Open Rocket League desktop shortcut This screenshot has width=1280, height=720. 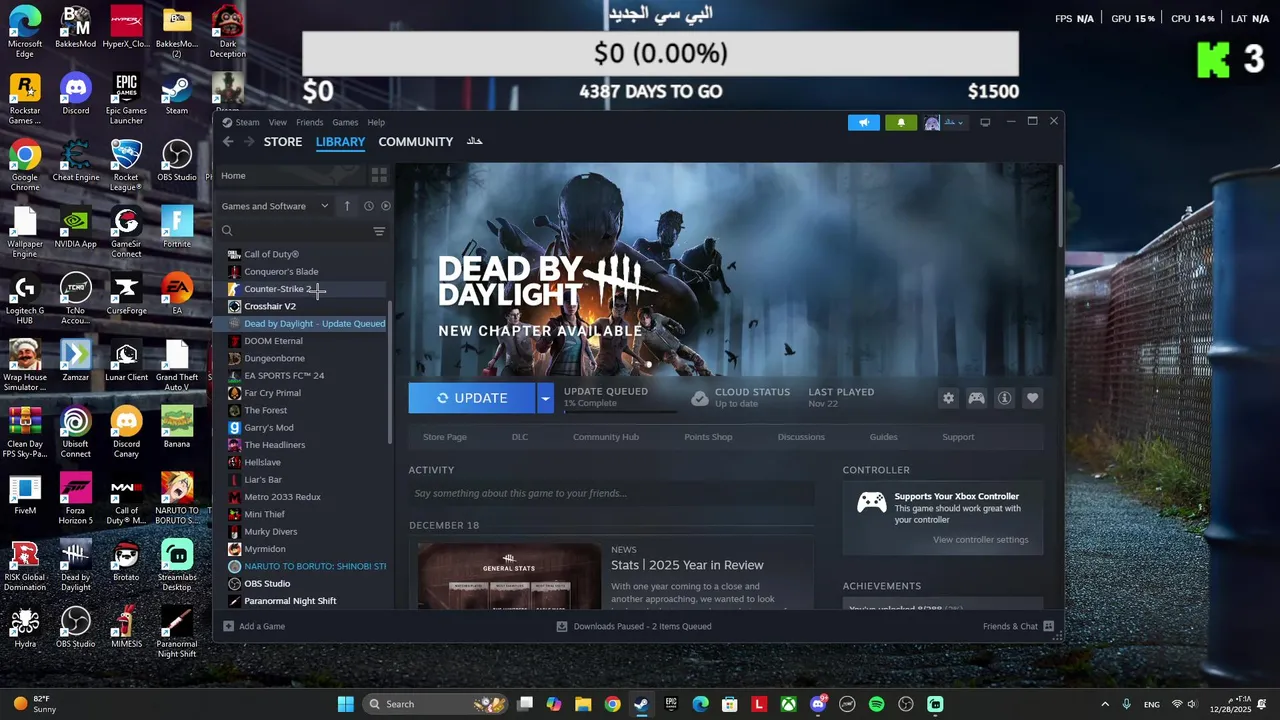click(x=126, y=166)
